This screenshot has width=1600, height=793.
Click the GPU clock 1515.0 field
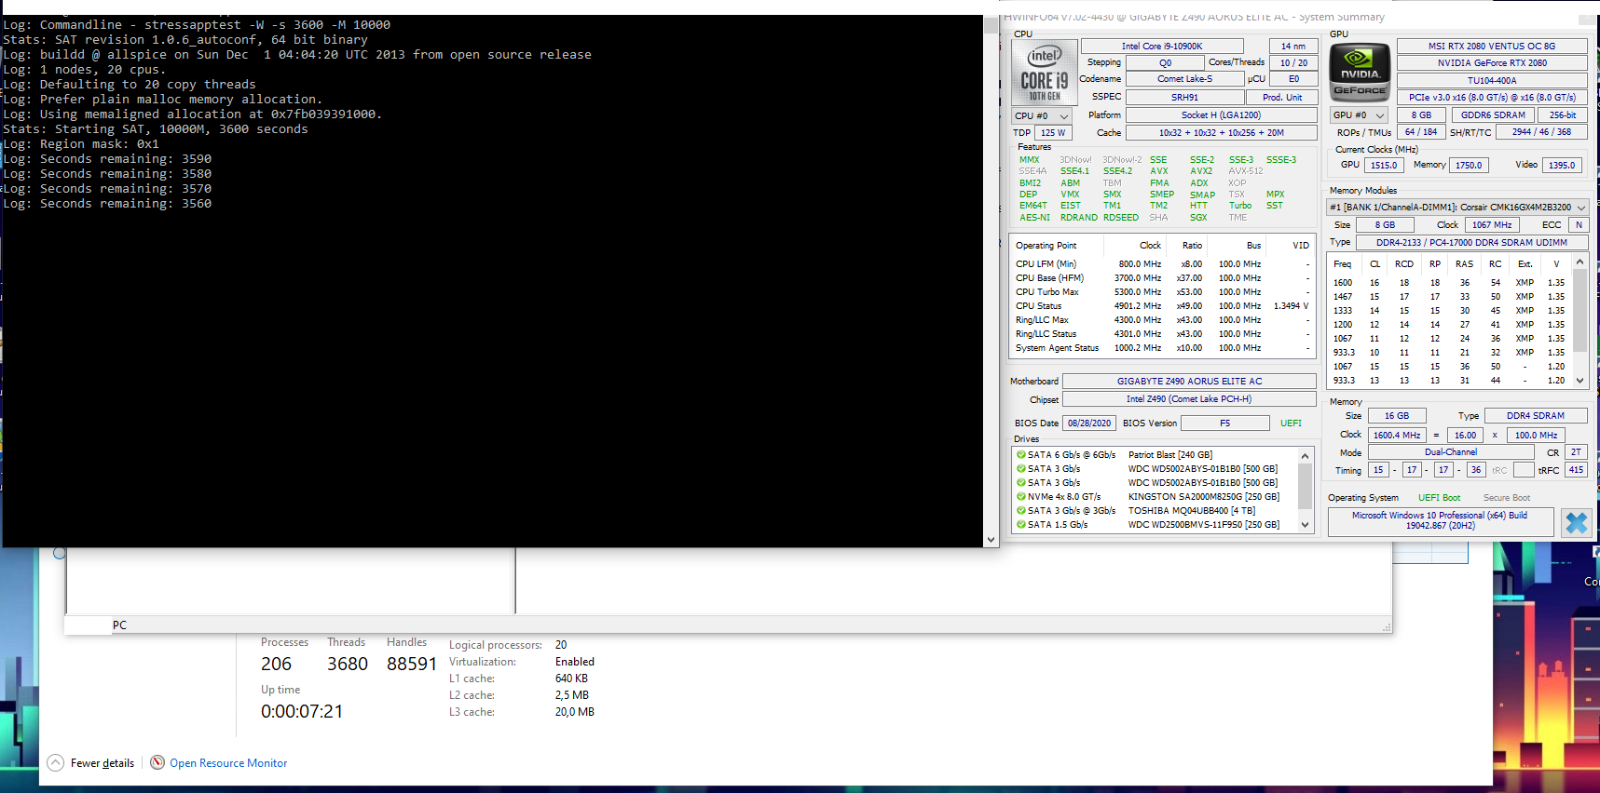tap(1384, 165)
